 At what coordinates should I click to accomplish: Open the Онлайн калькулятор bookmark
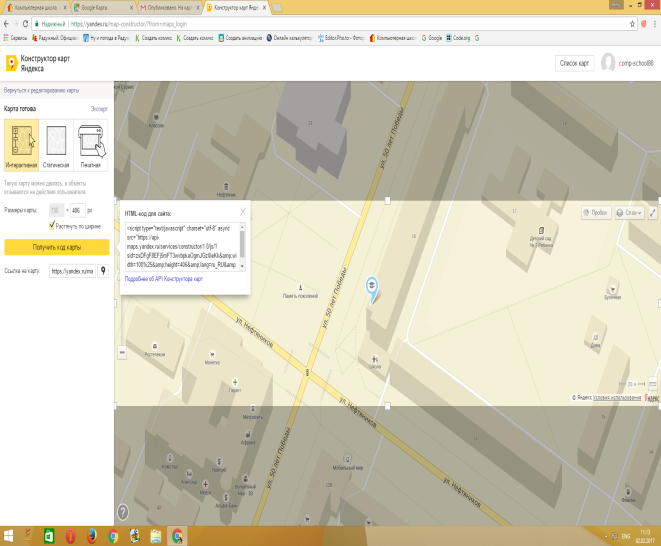tap(289, 38)
